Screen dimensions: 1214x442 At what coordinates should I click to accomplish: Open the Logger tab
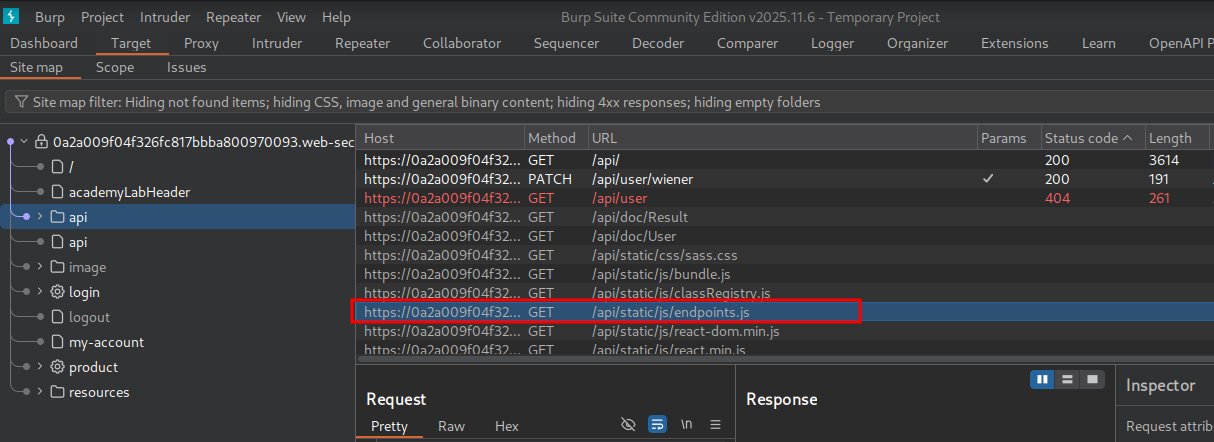click(832, 43)
